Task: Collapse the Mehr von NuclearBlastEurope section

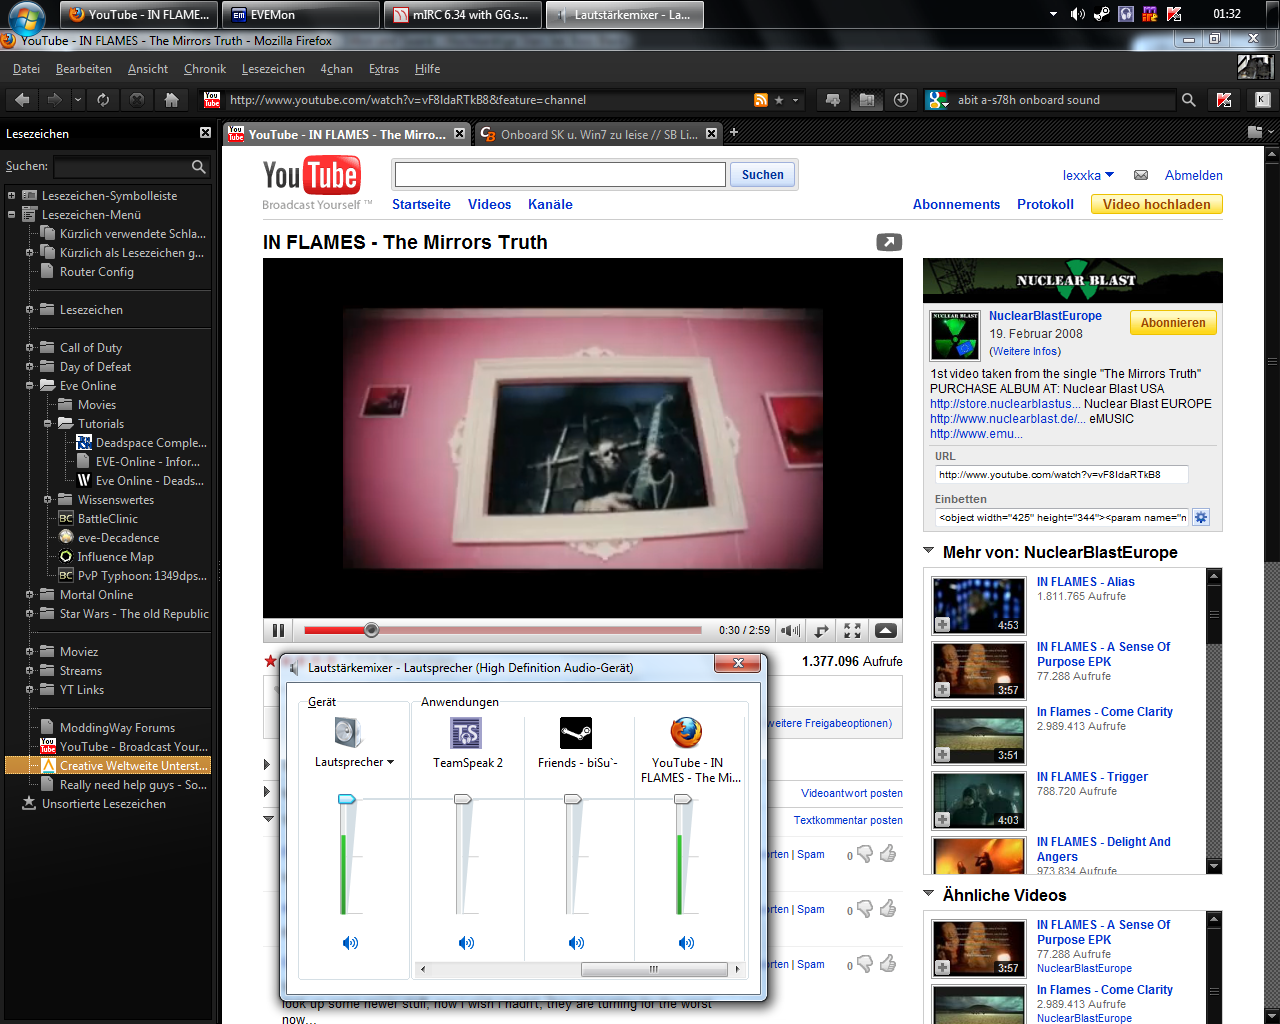Action: click(x=928, y=551)
